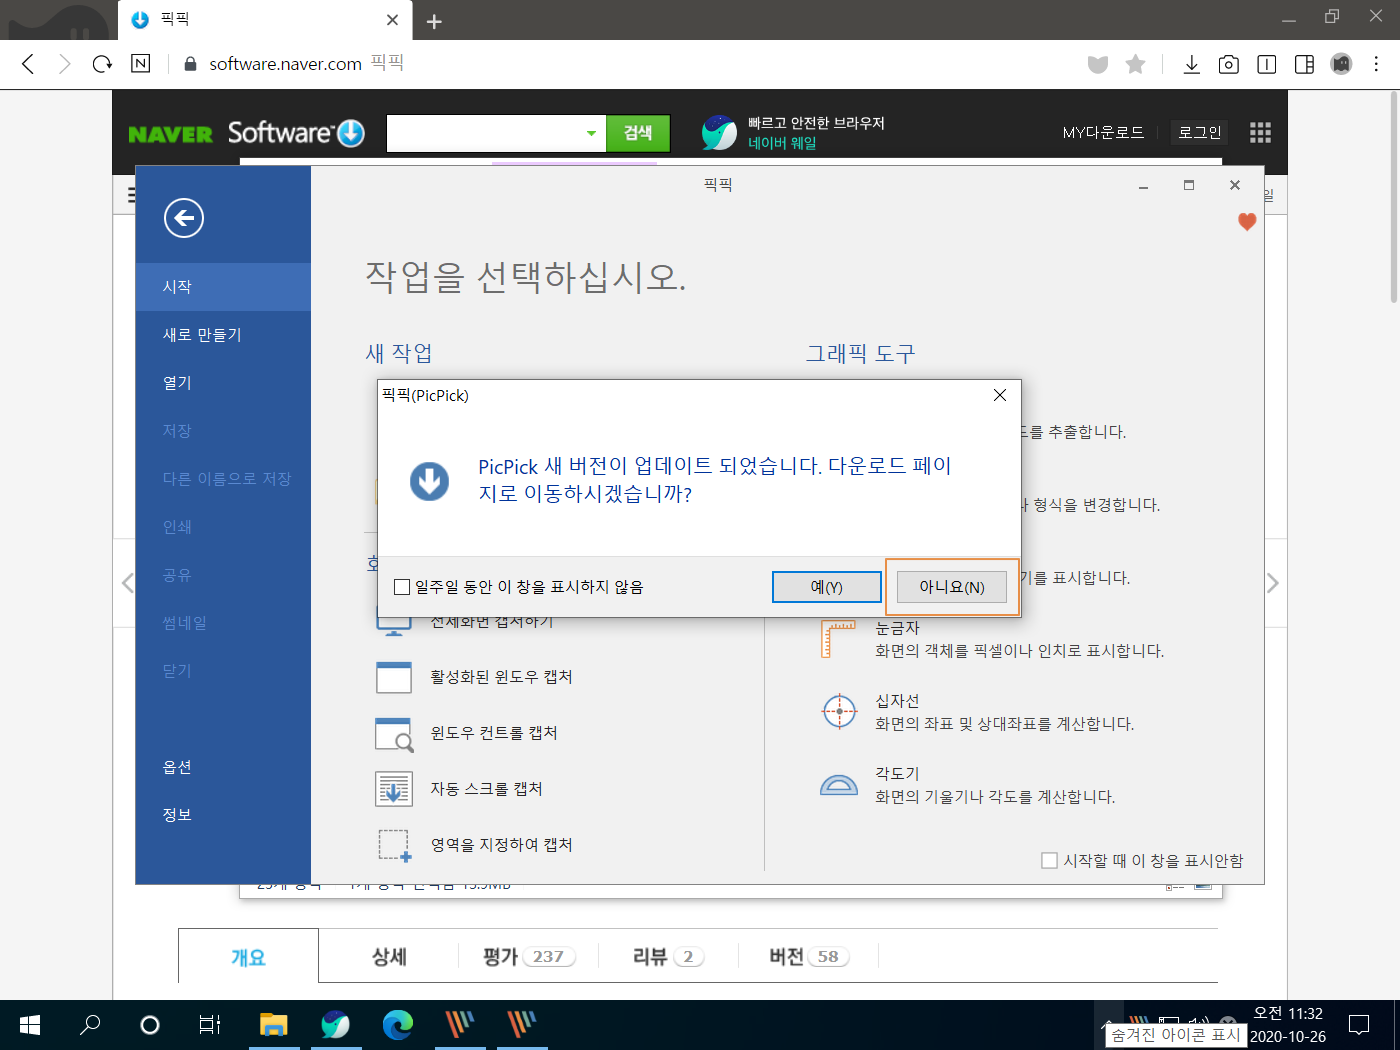The width and height of the screenshot is (1400, 1050).
Task: Click the Naver N home button
Action: click(x=141, y=63)
